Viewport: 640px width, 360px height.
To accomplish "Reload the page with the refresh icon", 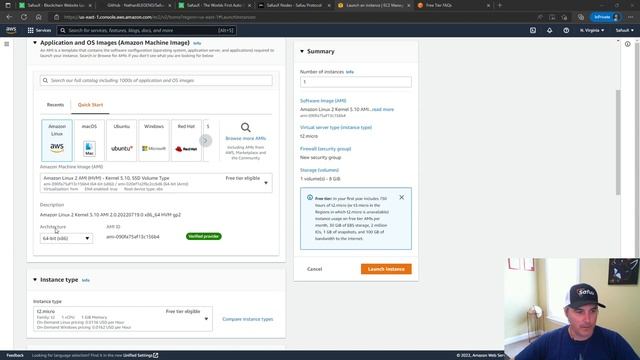I will pos(24,17).
